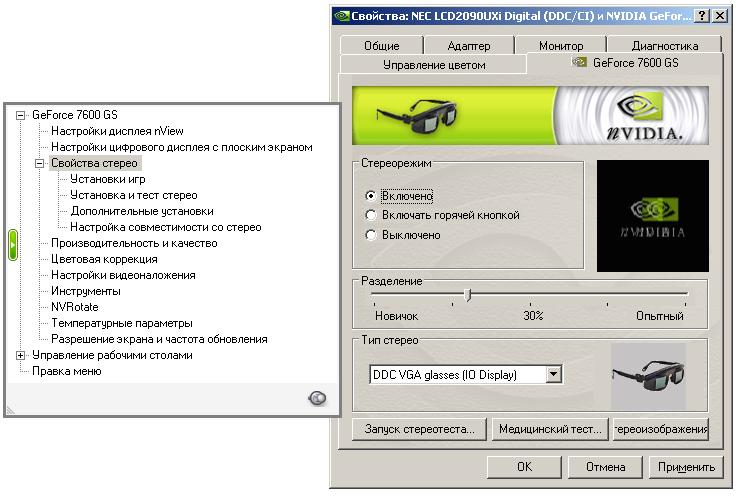Expand the Управление рабочими столами node
The width and height of the screenshot is (740, 496).
click(x=20, y=355)
